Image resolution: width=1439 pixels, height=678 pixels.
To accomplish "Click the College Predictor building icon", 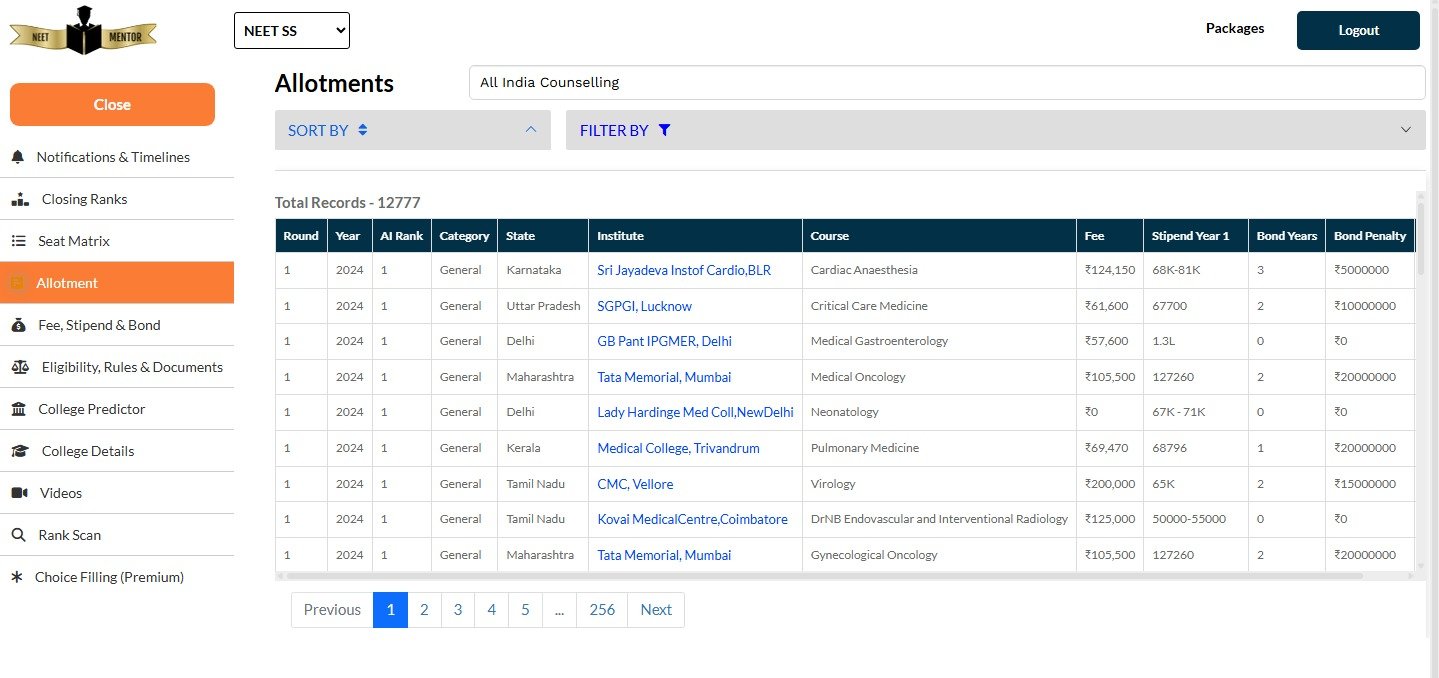I will point(19,409).
